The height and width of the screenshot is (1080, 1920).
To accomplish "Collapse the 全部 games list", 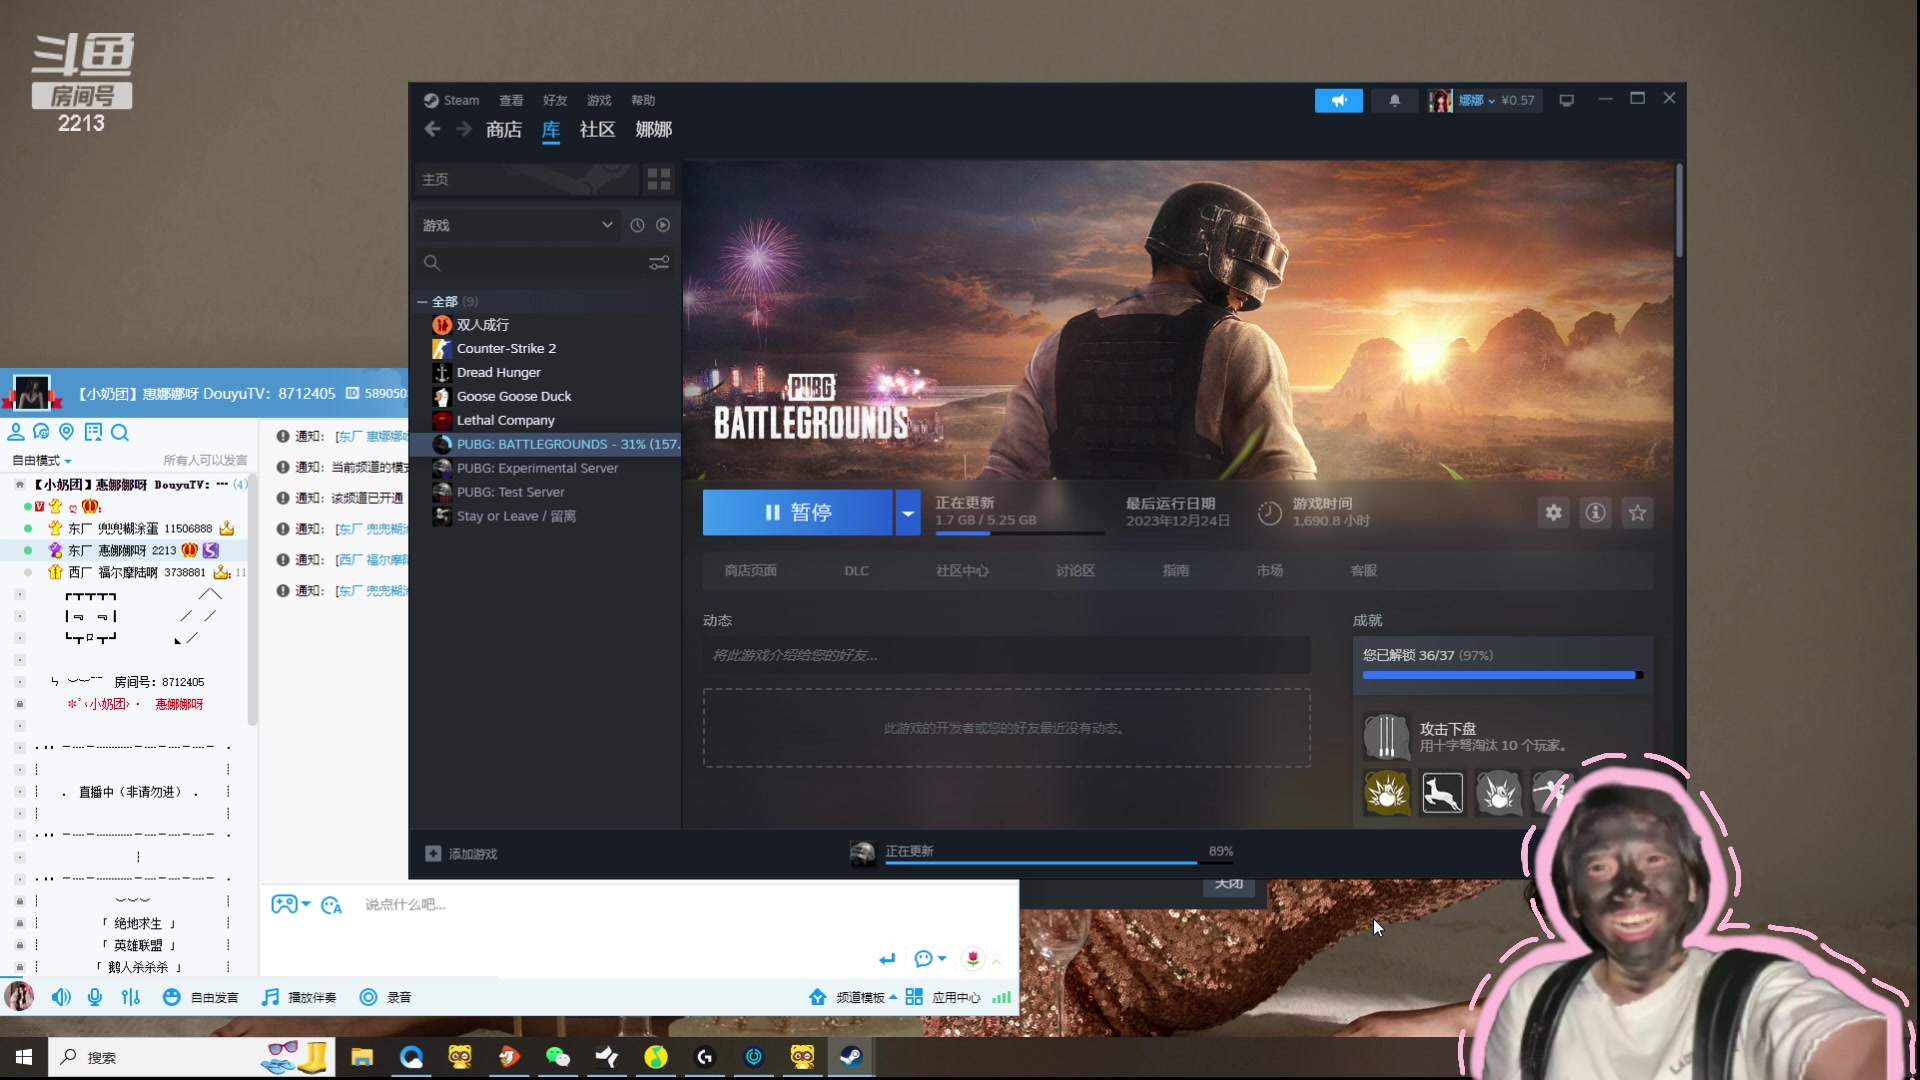I will click(x=423, y=301).
